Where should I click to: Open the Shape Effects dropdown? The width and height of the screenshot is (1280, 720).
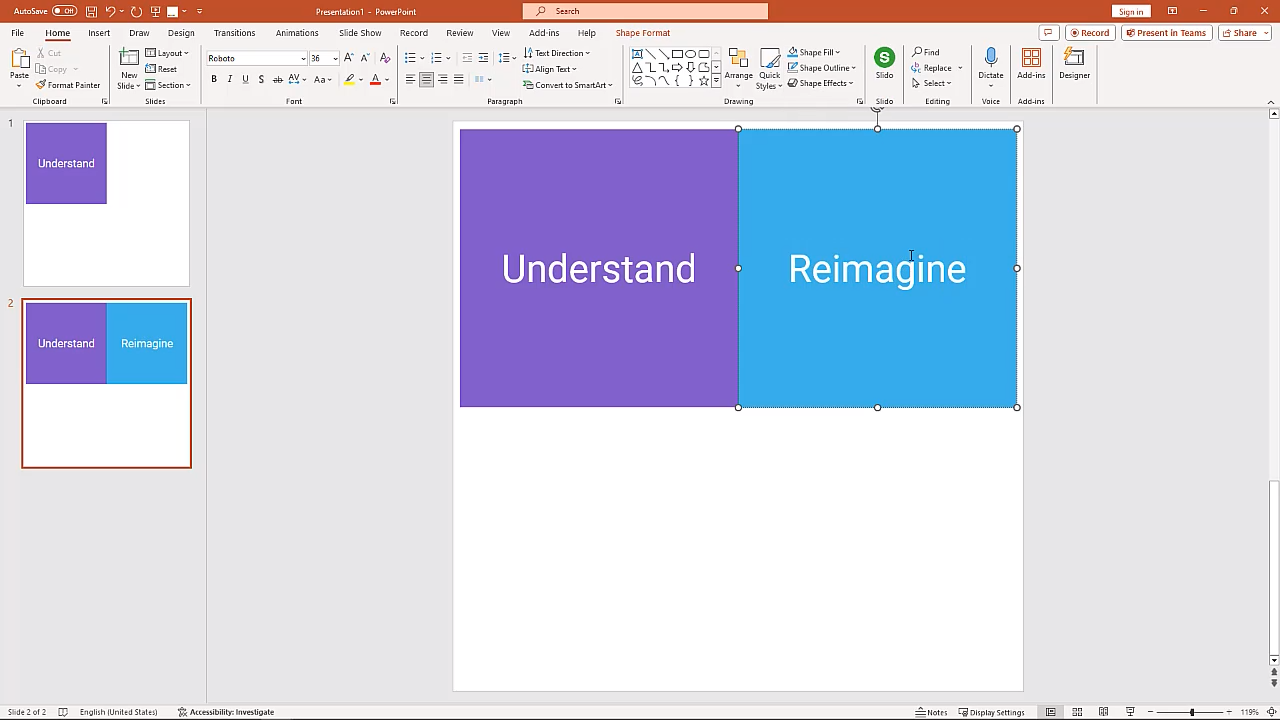(x=820, y=83)
